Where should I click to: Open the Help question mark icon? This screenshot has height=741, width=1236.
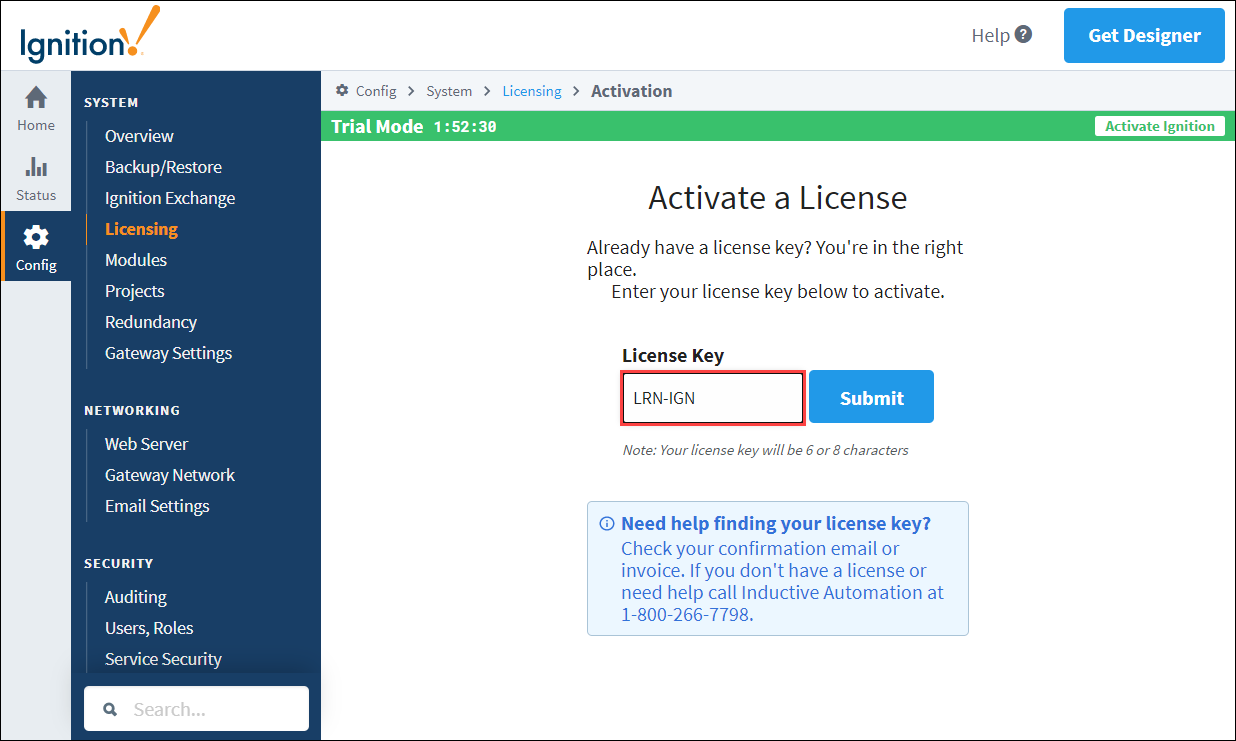pyautogui.click(x=1023, y=34)
